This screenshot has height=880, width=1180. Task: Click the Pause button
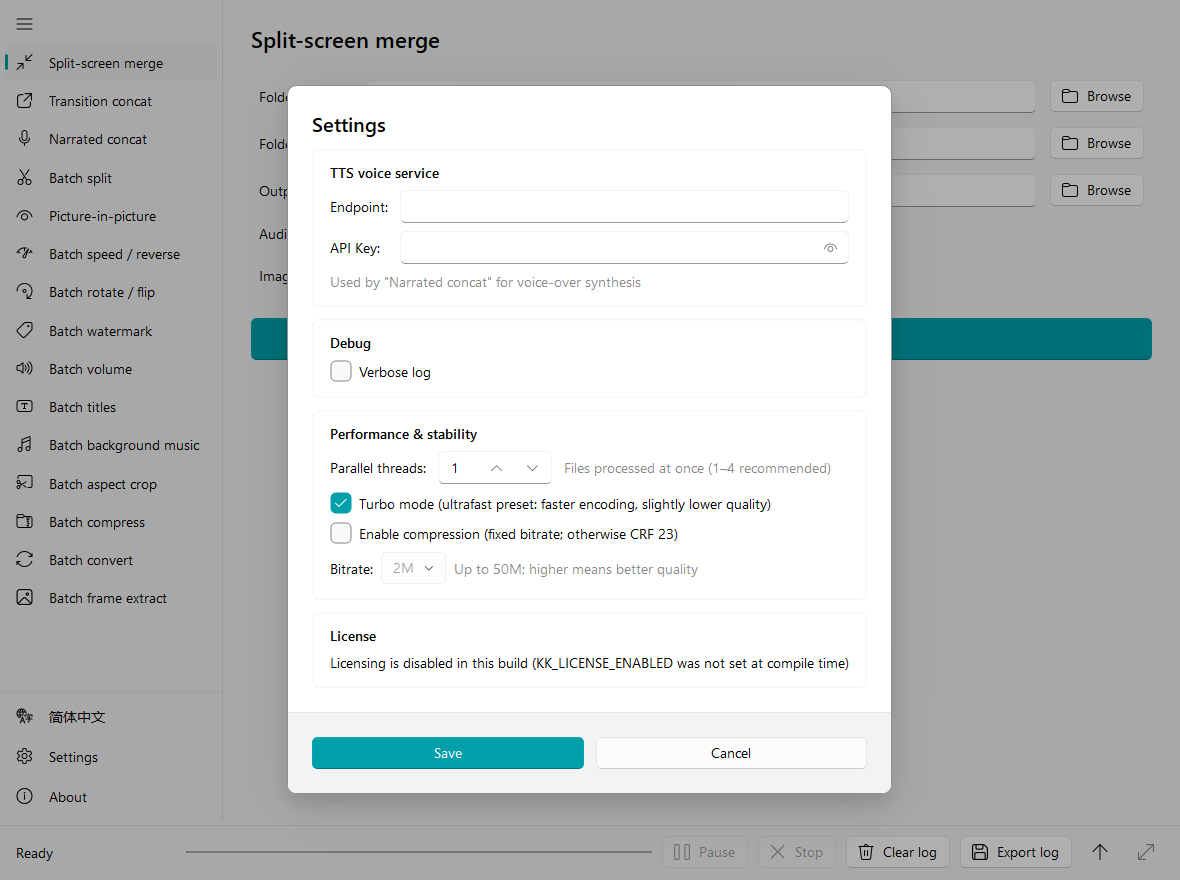pyautogui.click(x=705, y=852)
